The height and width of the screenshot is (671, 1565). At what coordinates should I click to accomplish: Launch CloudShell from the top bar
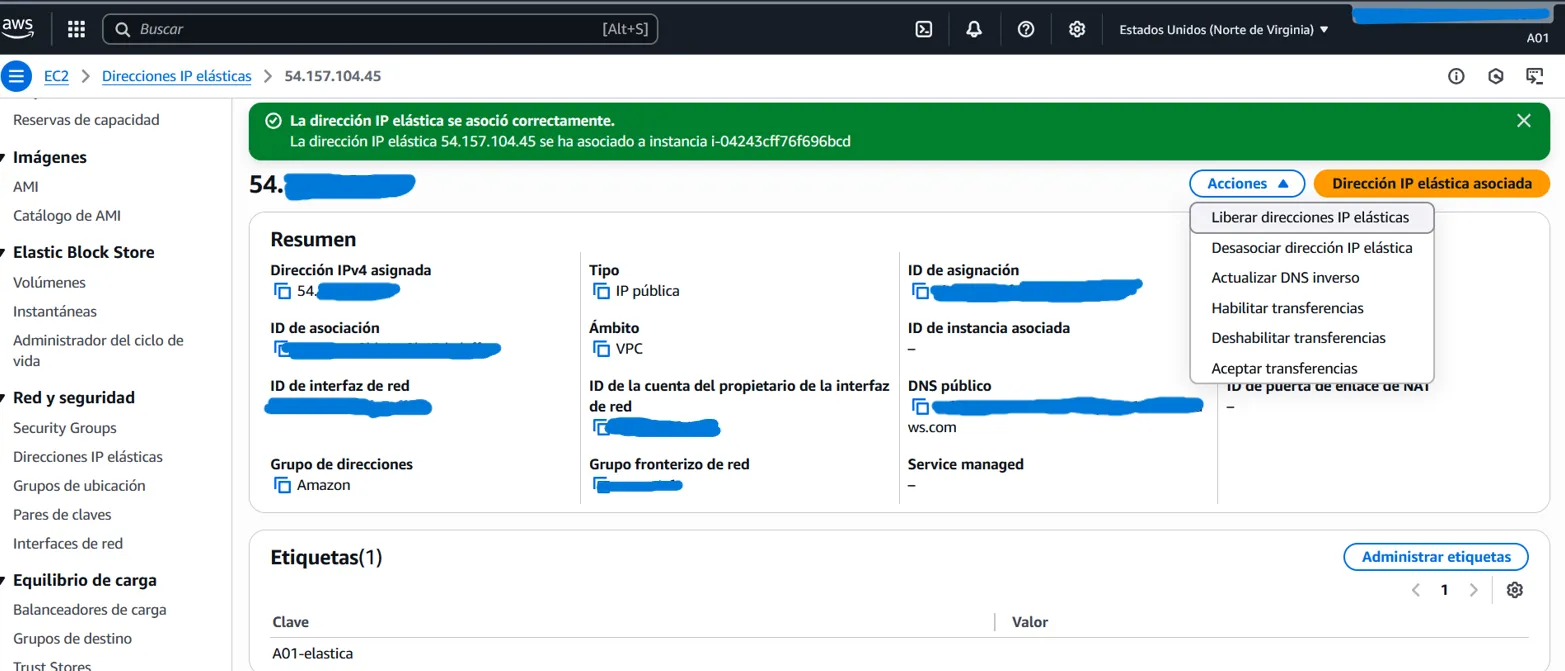(924, 30)
